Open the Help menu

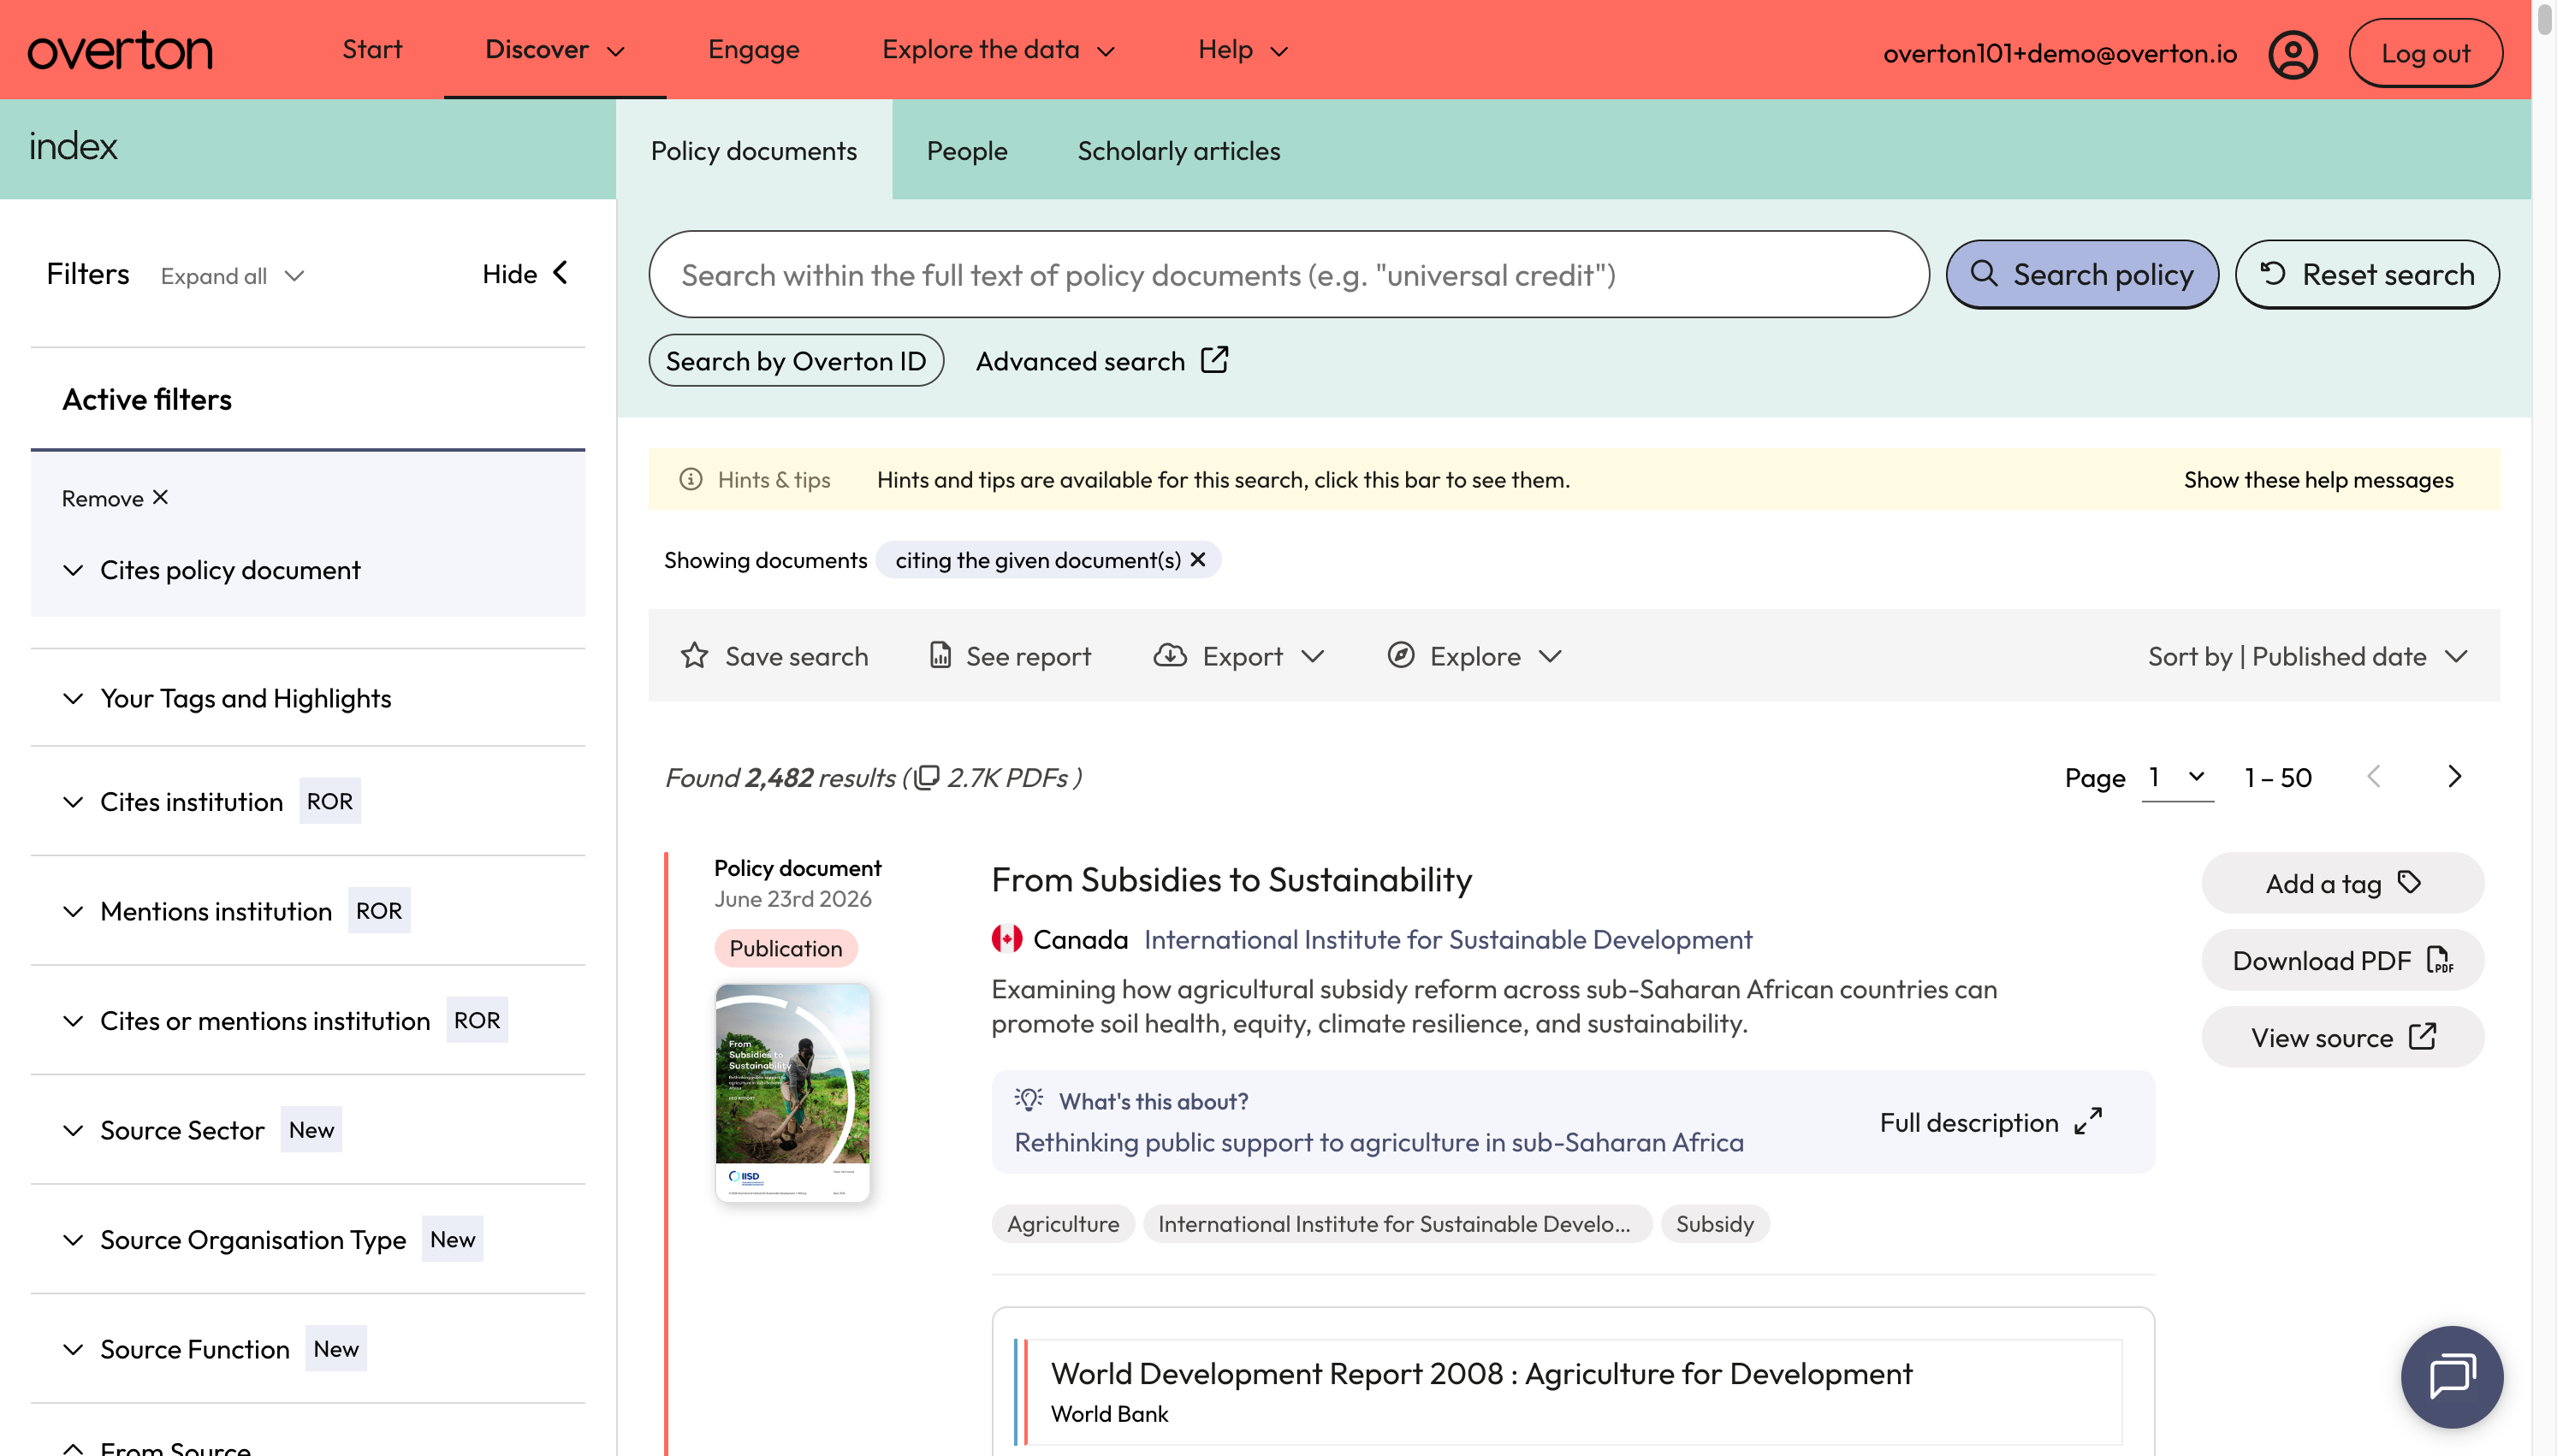click(1243, 50)
